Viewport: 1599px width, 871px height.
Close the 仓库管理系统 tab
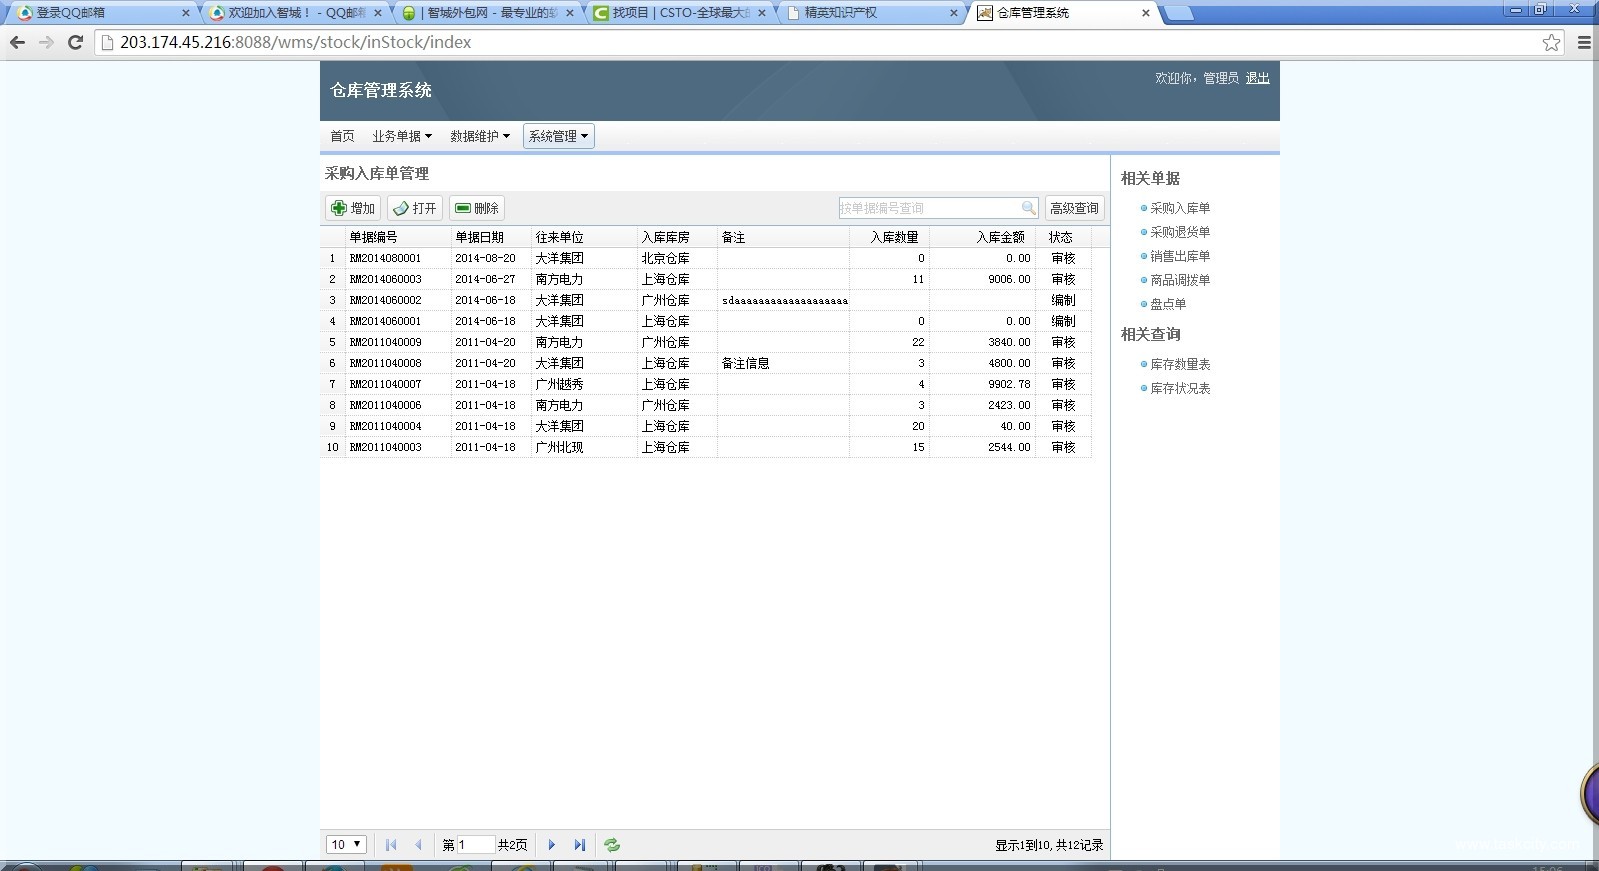(1146, 13)
